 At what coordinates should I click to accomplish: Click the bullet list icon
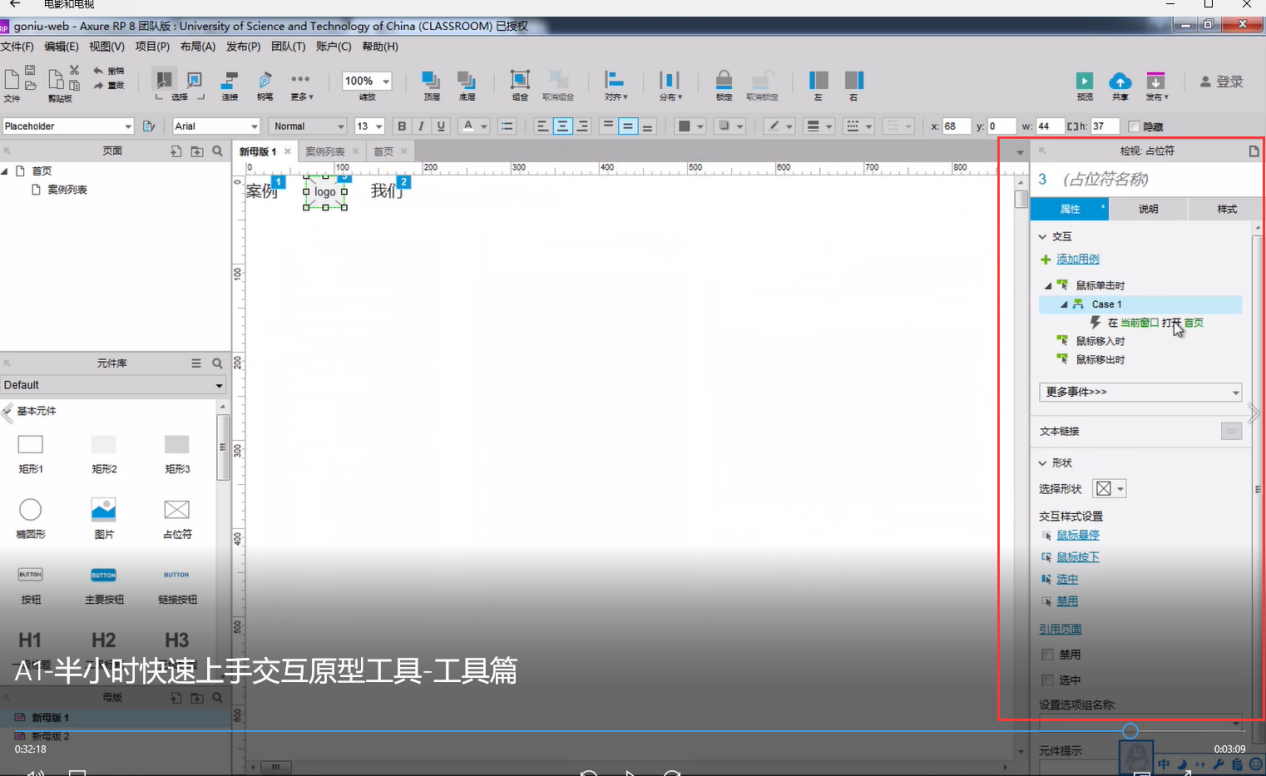(507, 126)
